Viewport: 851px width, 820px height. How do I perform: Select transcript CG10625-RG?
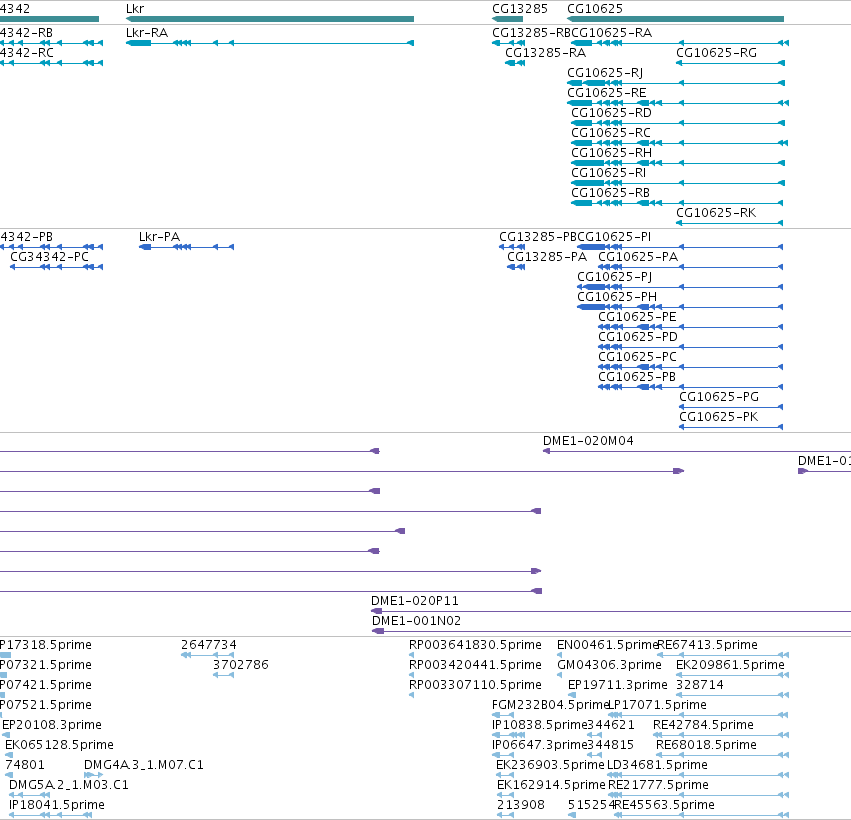pyautogui.click(x=731, y=63)
